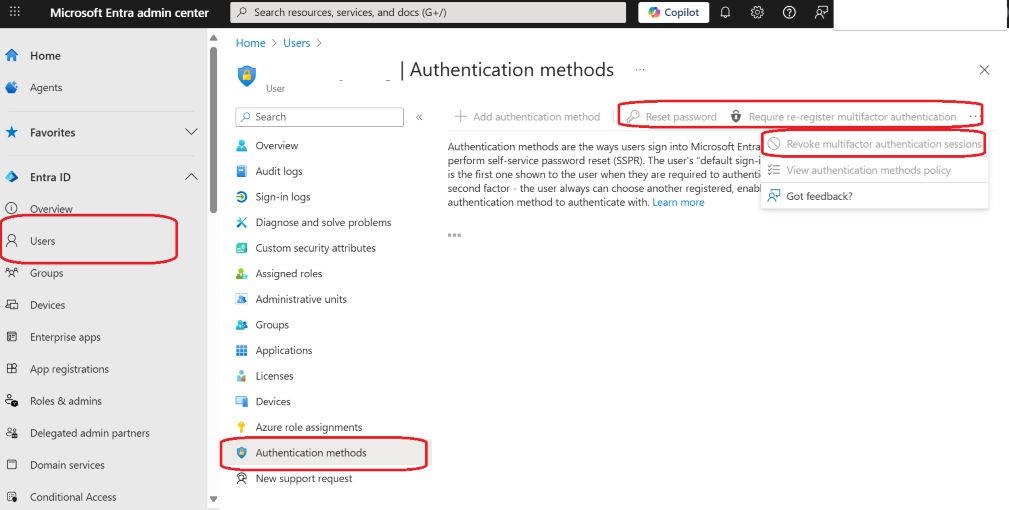Image resolution: width=1009 pixels, height=510 pixels.
Task: Open Audit logs for the user
Action: coord(279,171)
